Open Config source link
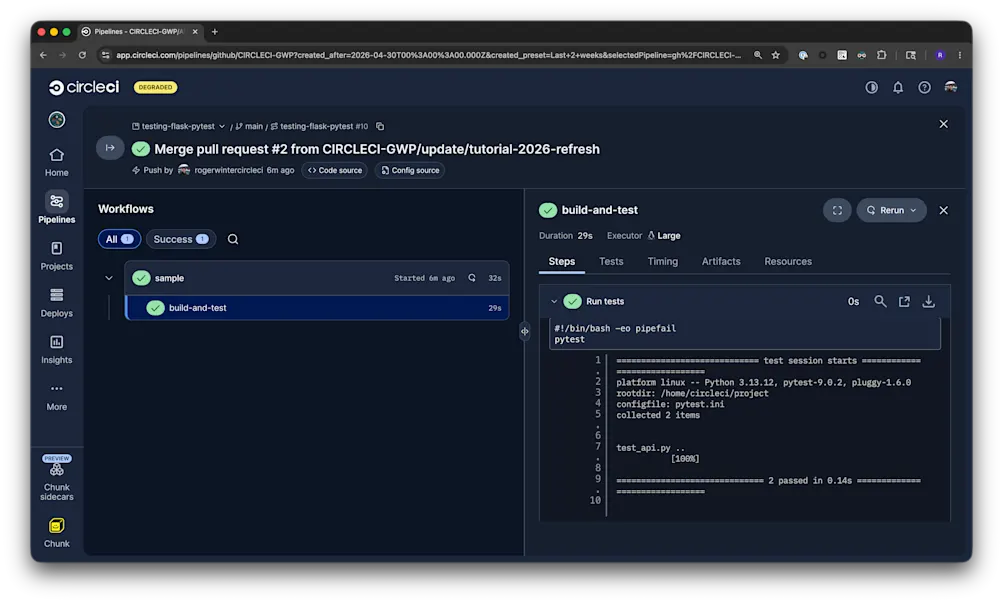The image size is (1003, 603). (x=410, y=170)
